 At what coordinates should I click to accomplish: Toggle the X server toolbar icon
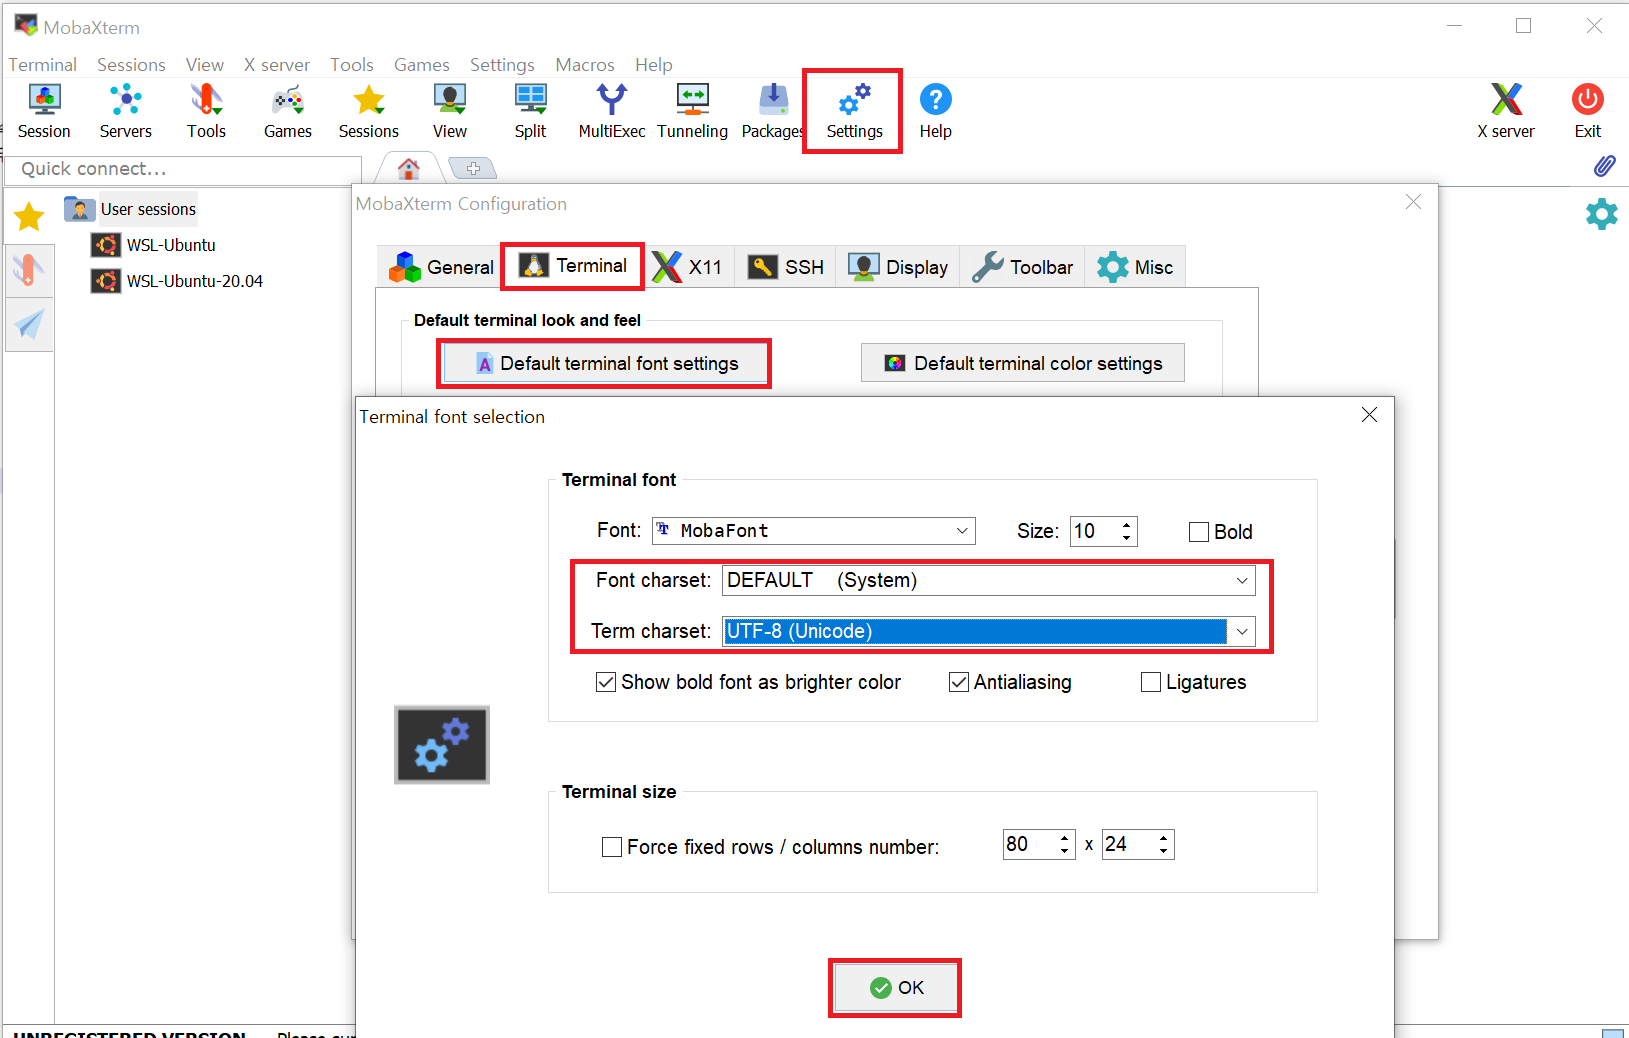tap(1506, 111)
